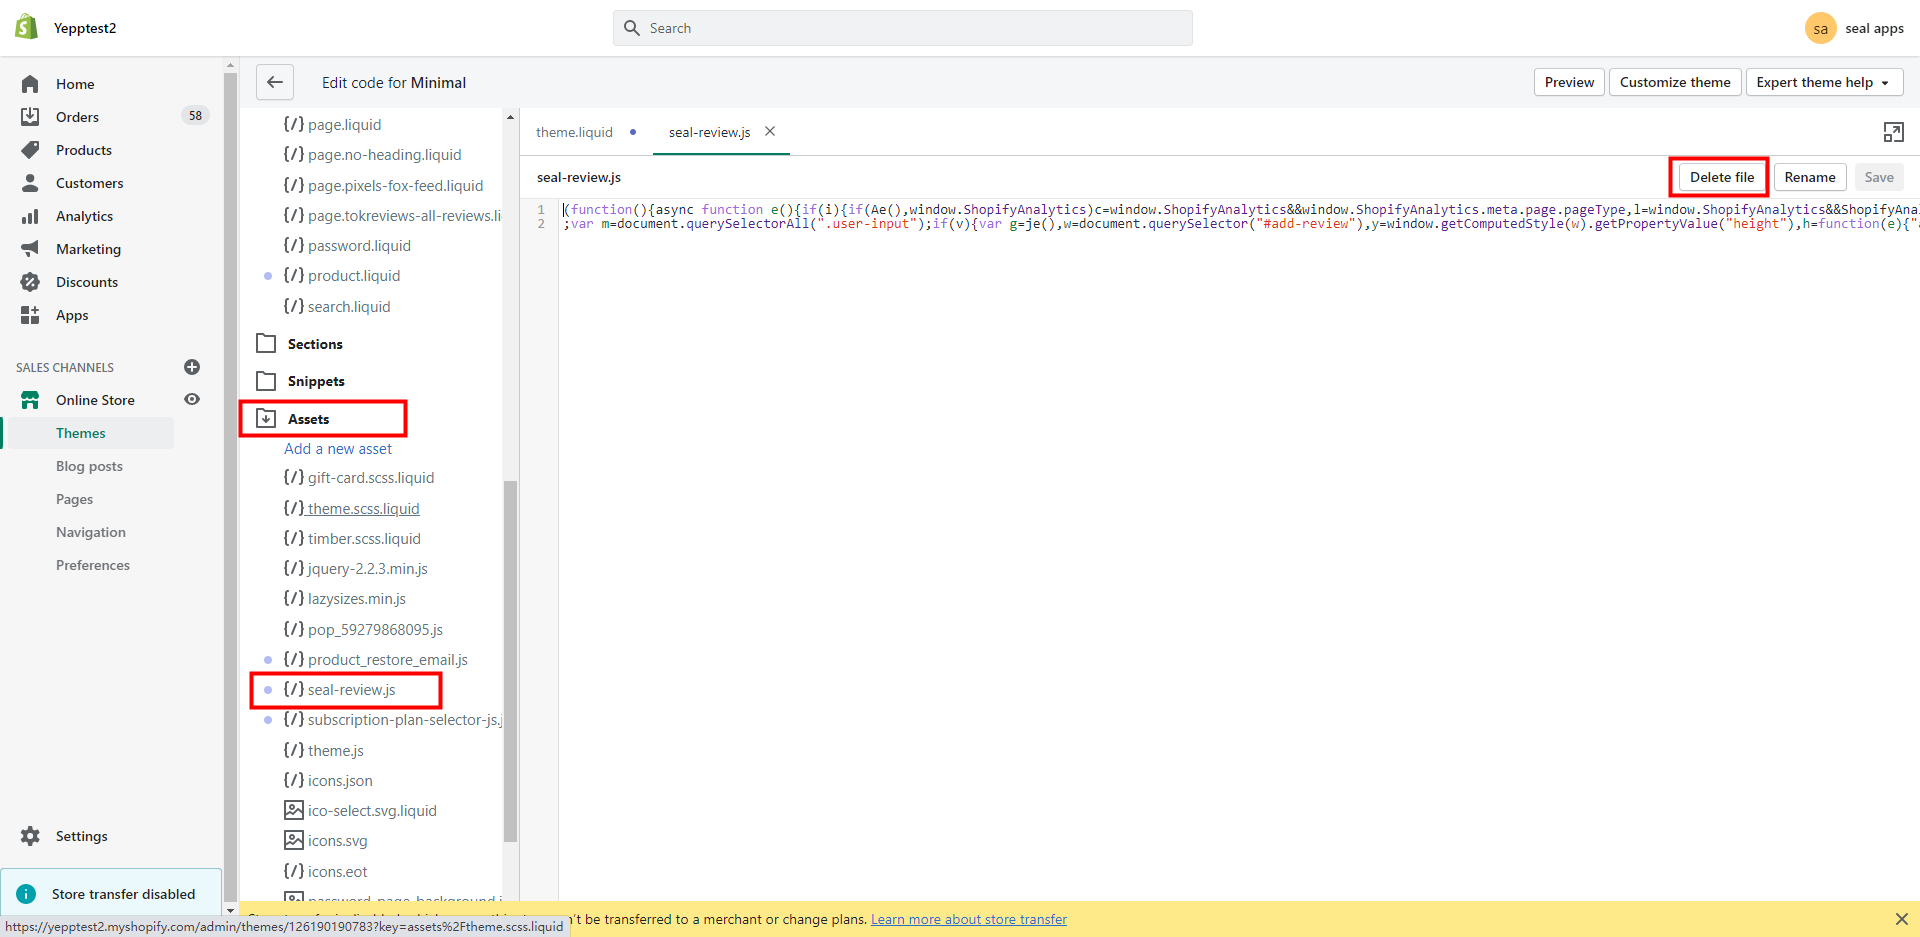This screenshot has height=937, width=1920.
Task: Open Analytics via its bar chart icon
Action: (30, 216)
